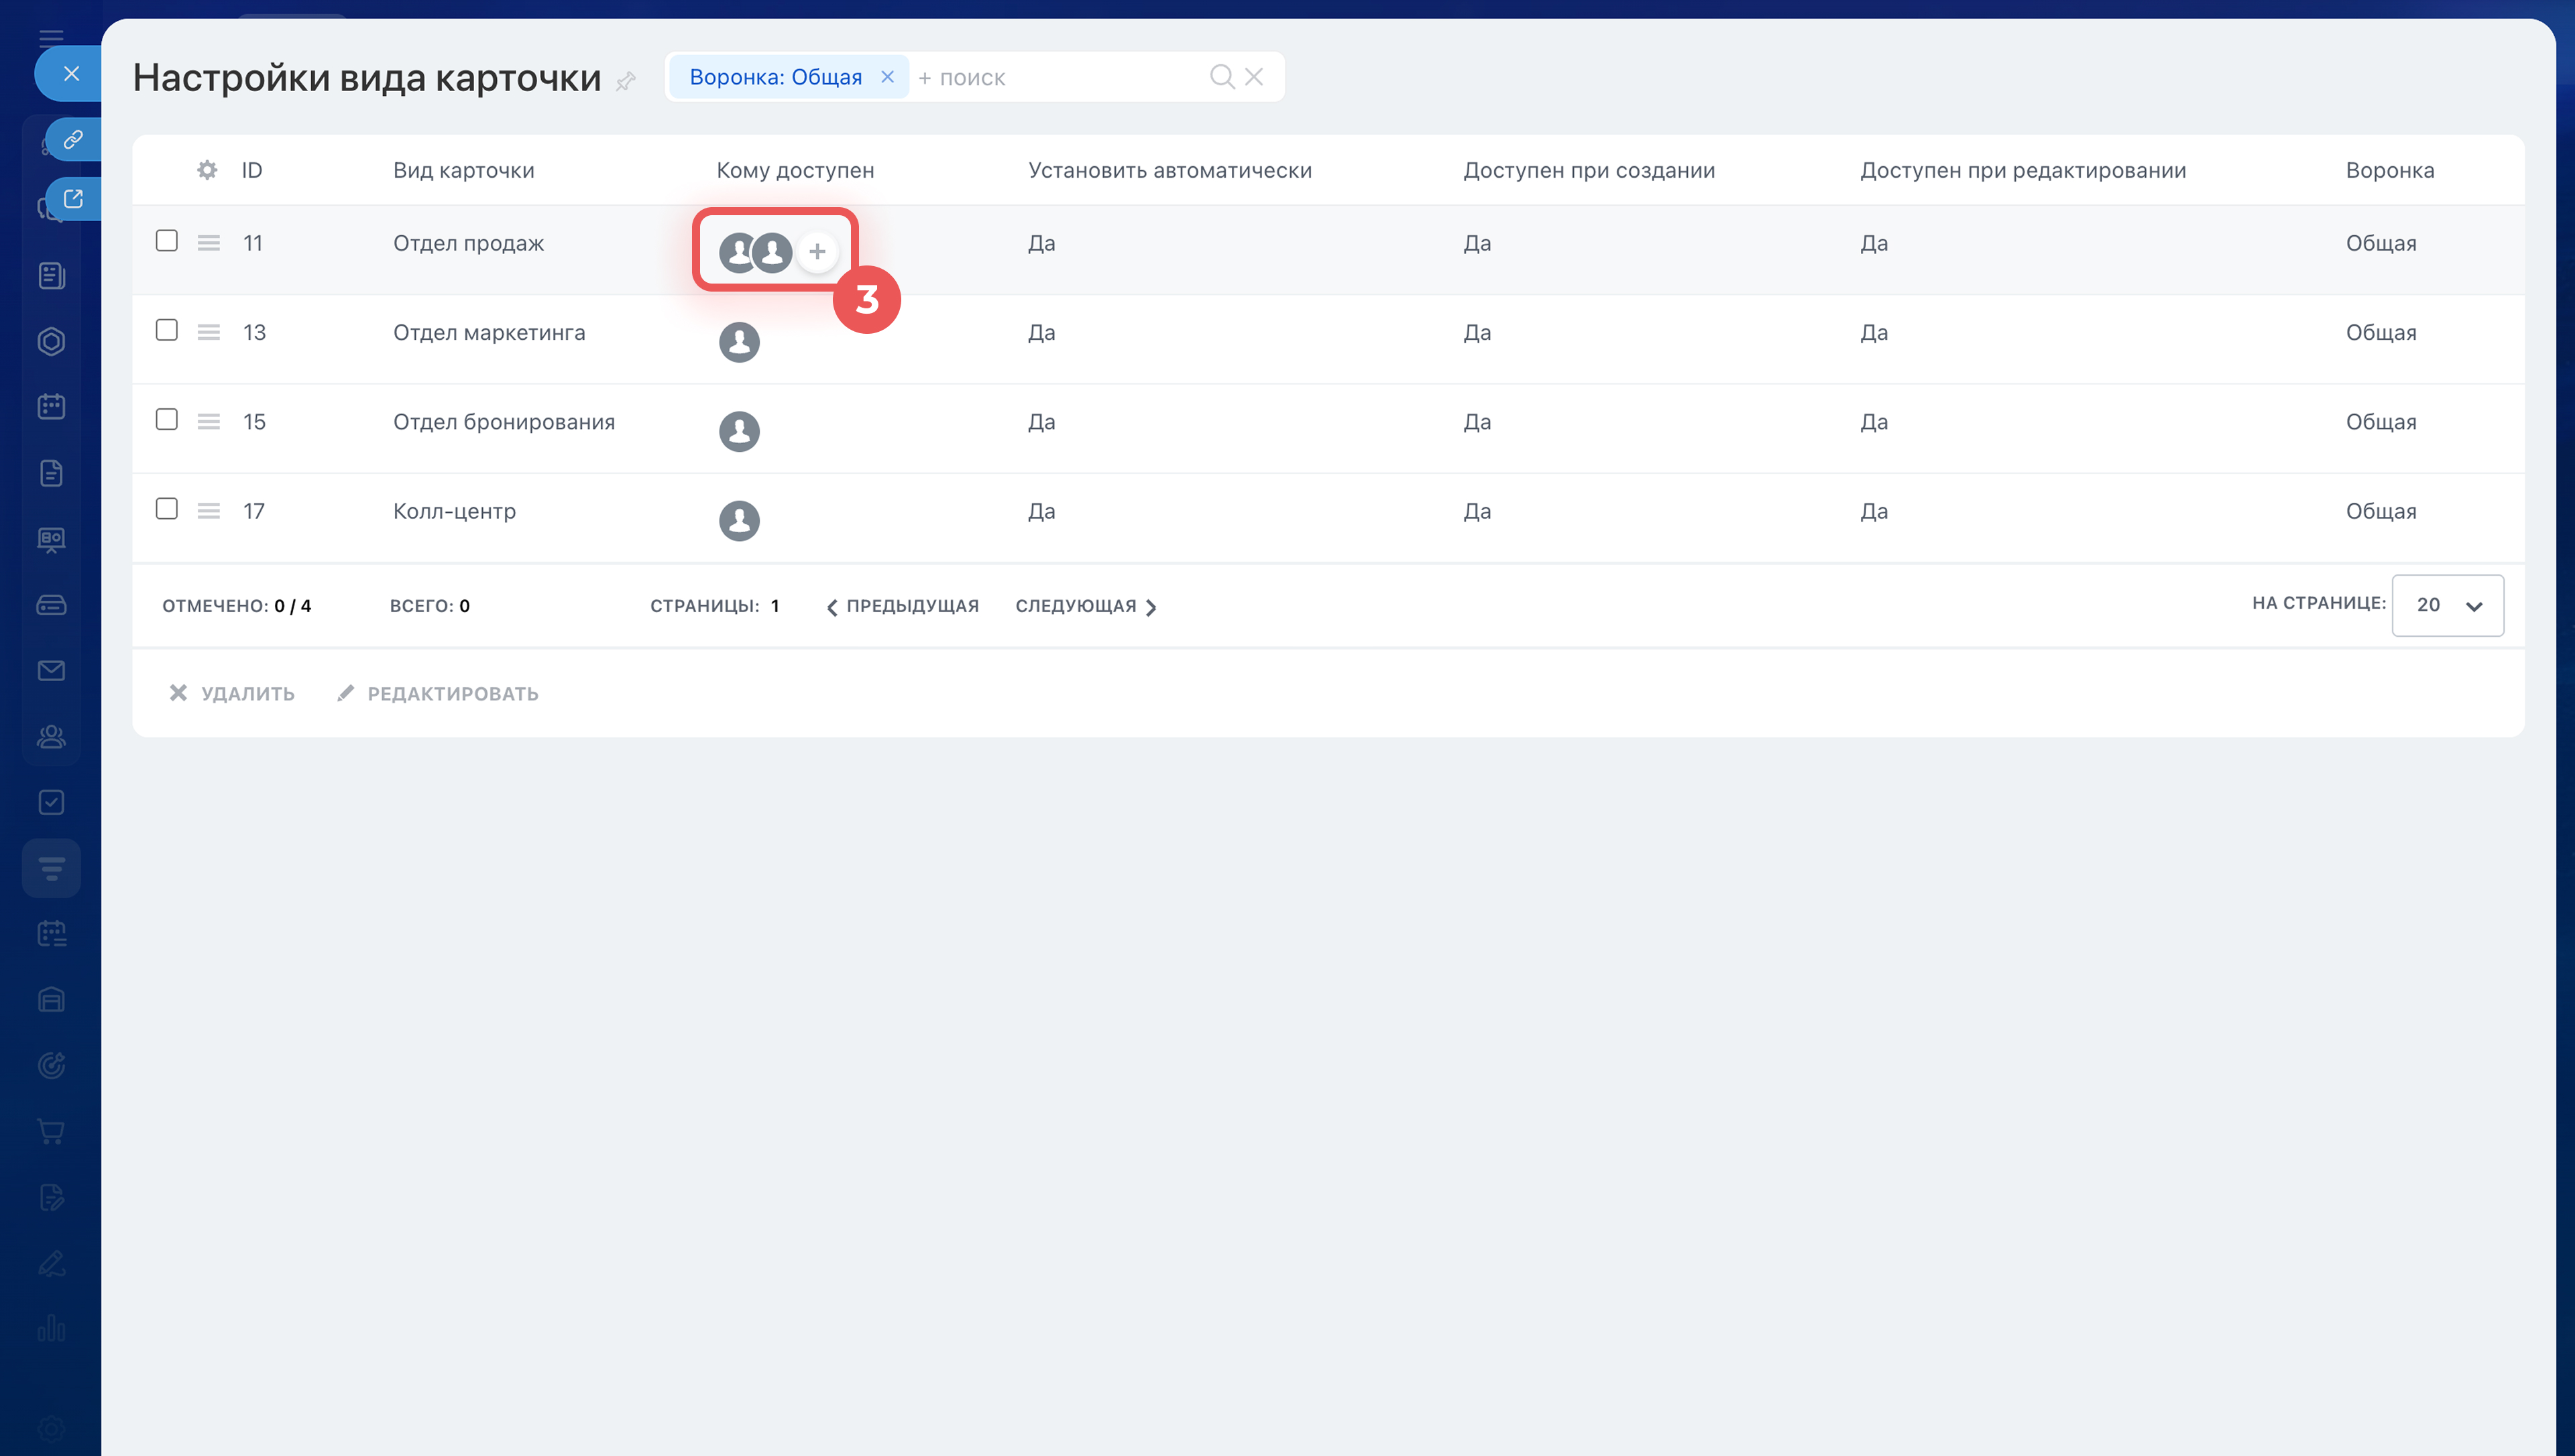Screen dimensions: 2575x1456
Task: Click the РЕДАКТИРОВАТЬ button
Action: (x=438, y=693)
